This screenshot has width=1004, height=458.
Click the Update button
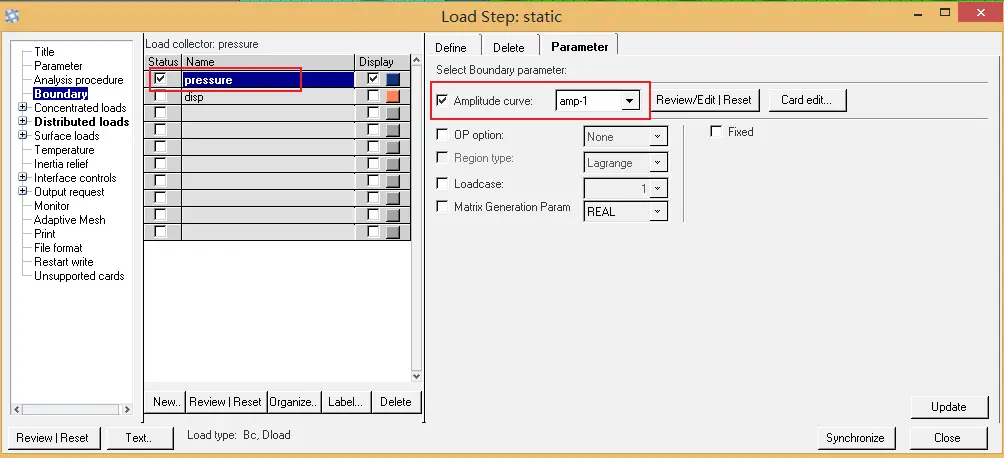[948, 407]
